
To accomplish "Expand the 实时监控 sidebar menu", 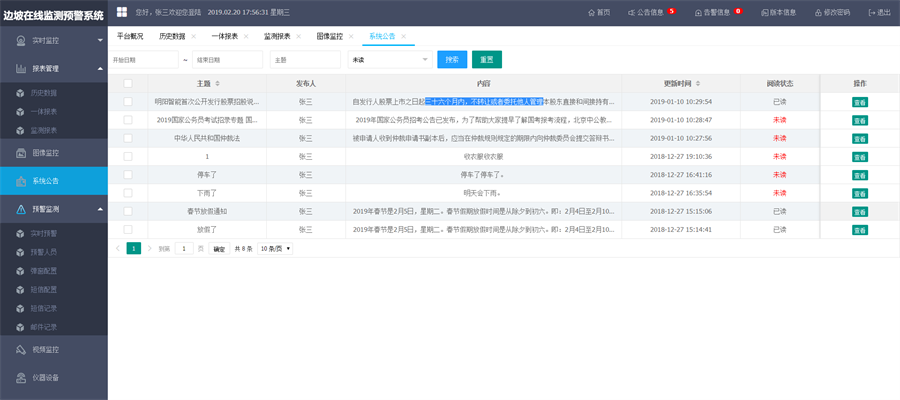I will pos(54,40).
